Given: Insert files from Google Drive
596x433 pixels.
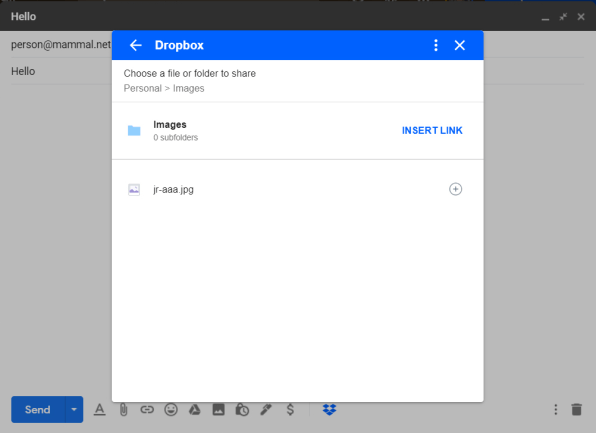Looking at the screenshot, I should pos(195,409).
